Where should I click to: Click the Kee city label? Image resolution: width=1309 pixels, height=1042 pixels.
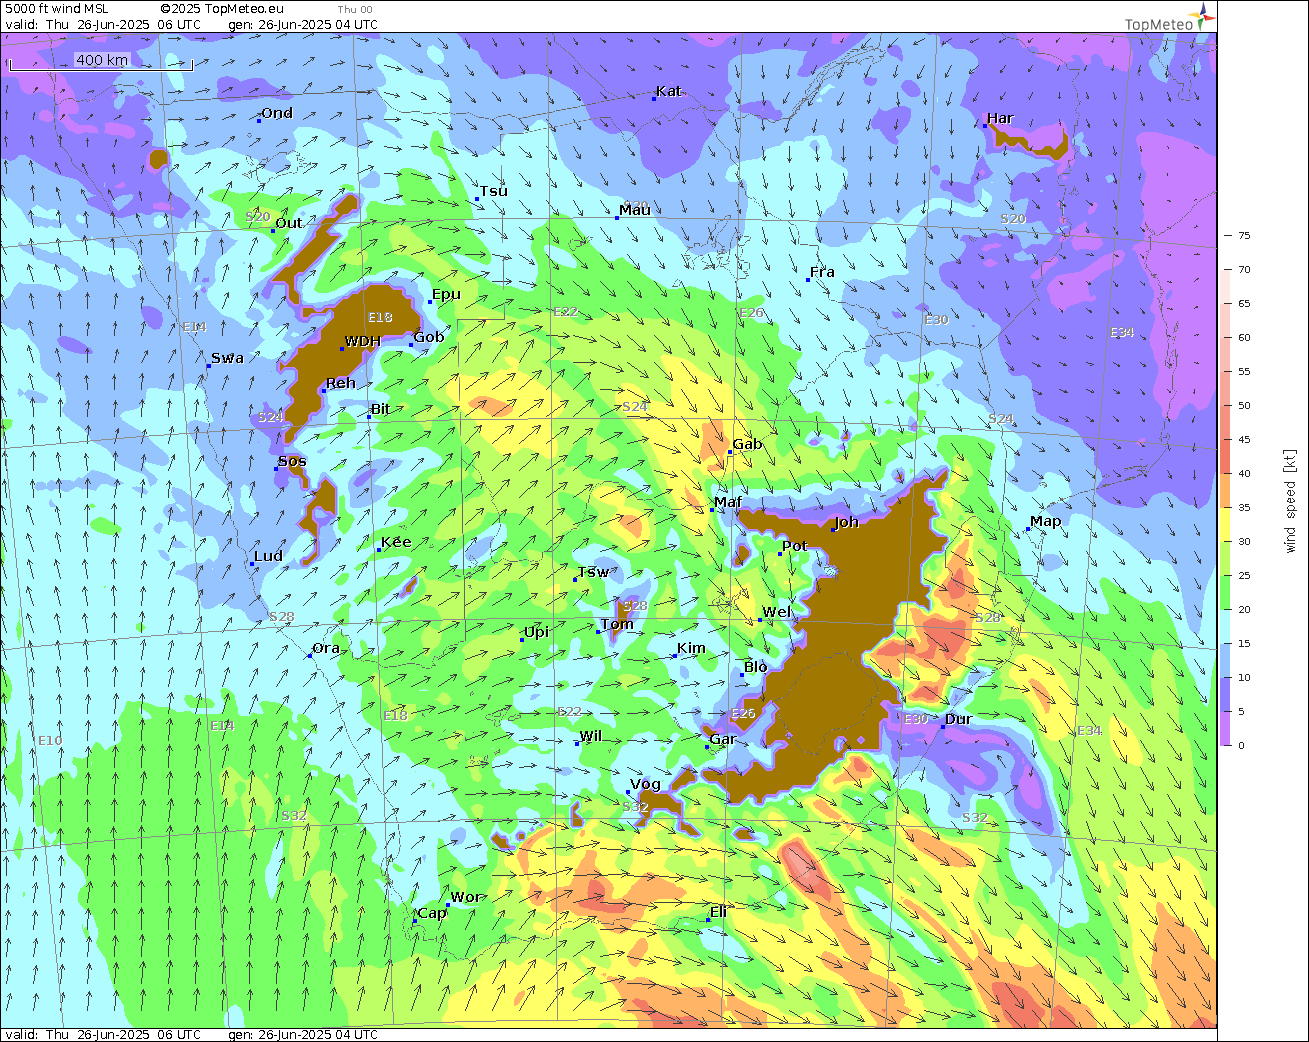(x=396, y=542)
